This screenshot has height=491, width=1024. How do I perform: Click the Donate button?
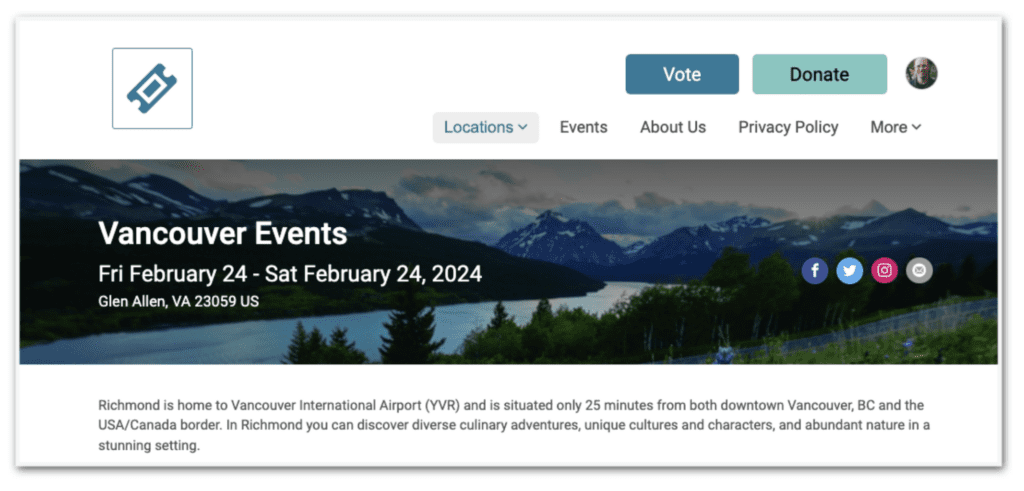click(820, 74)
